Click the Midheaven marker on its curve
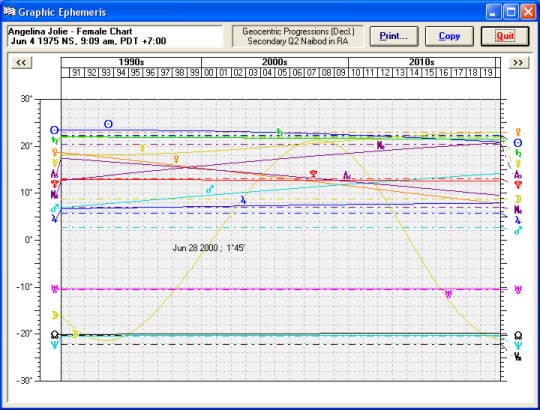Screen dimensions: 540x410 [x=381, y=145]
